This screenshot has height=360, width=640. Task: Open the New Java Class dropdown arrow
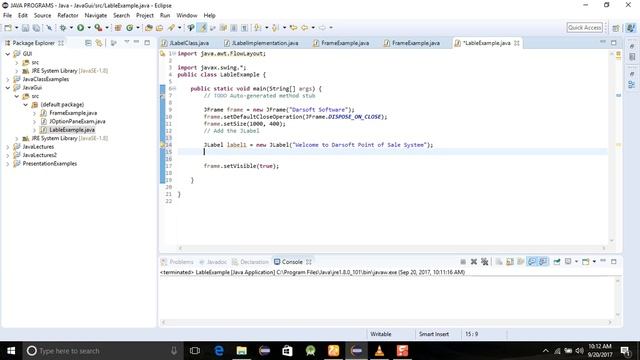pos(138,28)
